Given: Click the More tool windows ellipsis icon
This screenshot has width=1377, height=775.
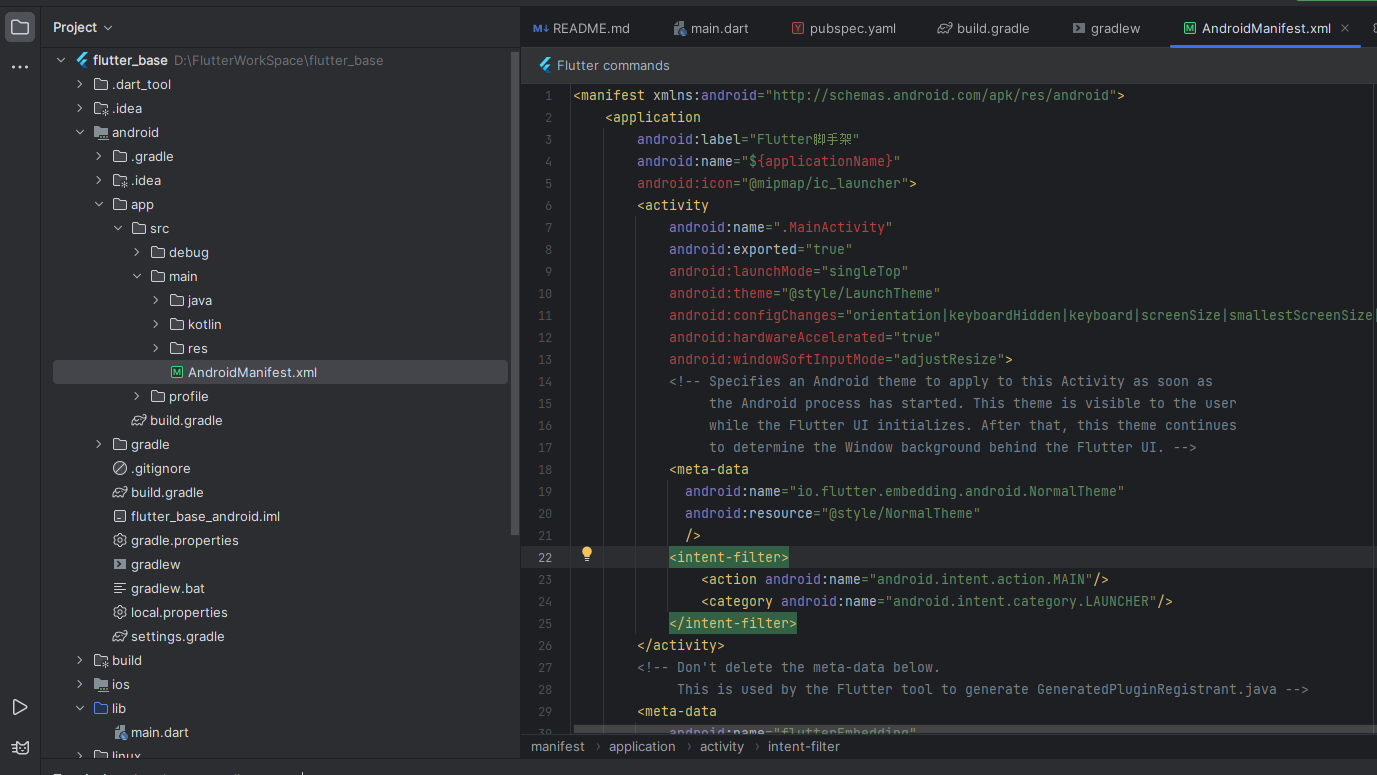Looking at the screenshot, I should click(20, 67).
